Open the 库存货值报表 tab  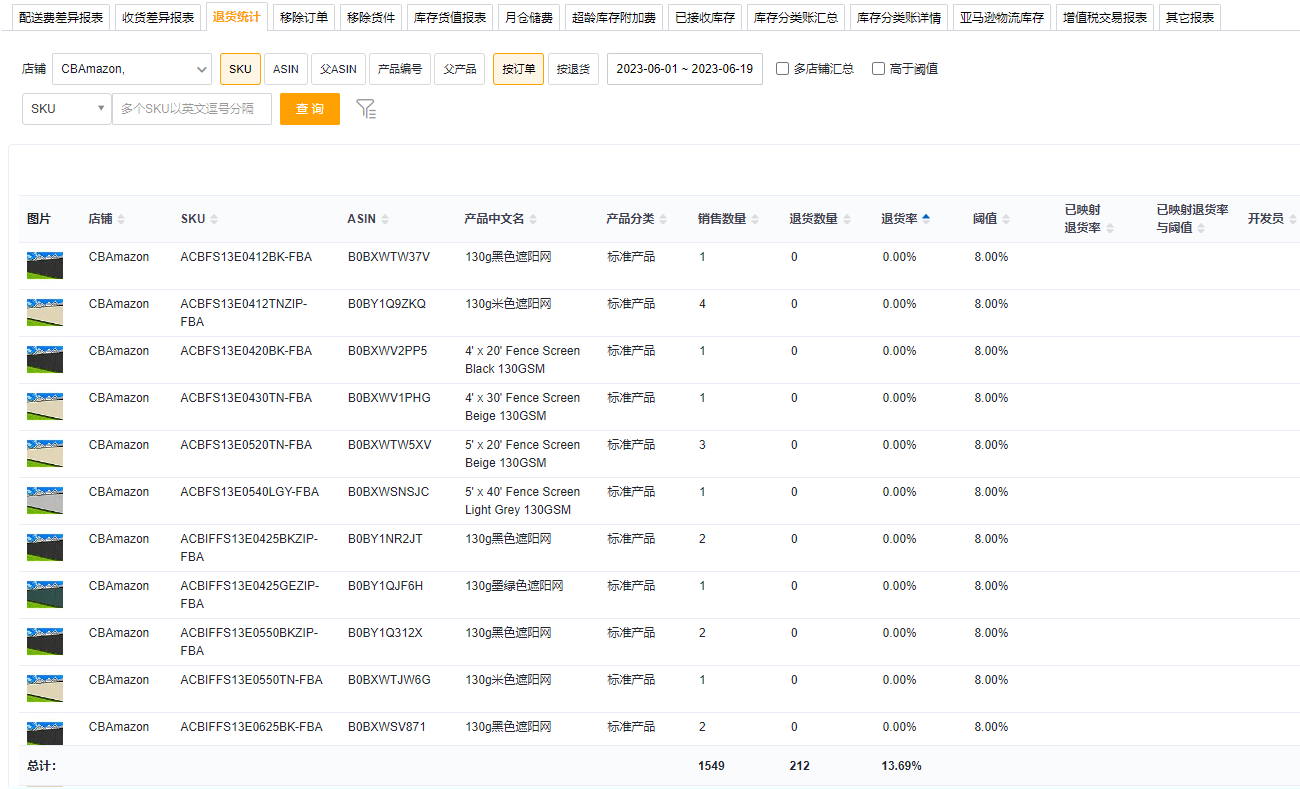pyautogui.click(x=450, y=18)
